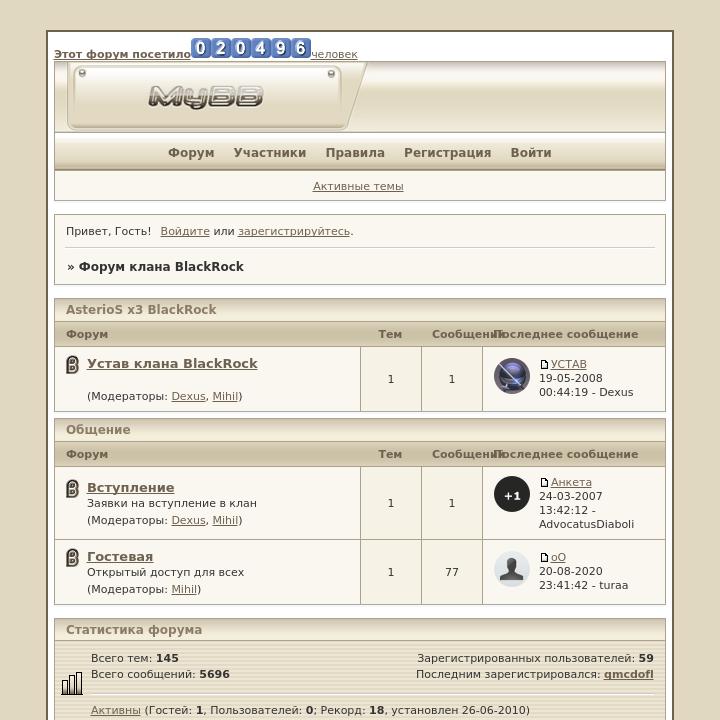Open the Вступление forum
Viewport: 720px width, 720px height.
[130, 487]
